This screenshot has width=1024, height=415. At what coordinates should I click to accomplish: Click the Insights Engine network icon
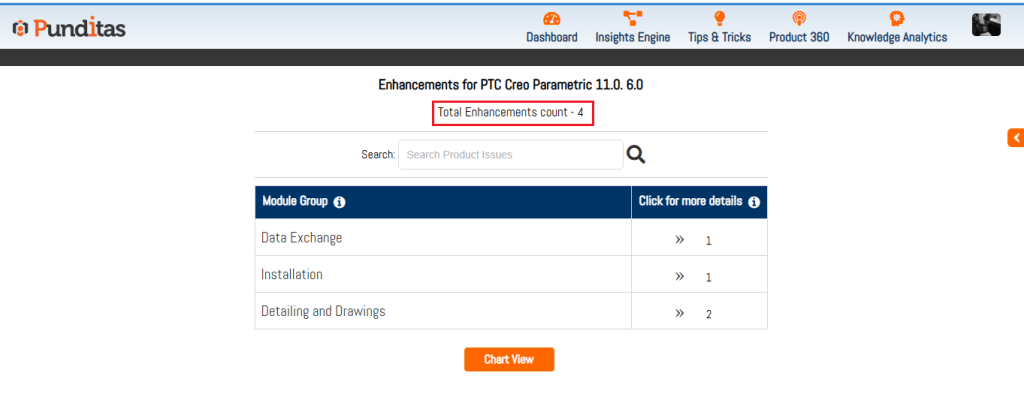click(x=632, y=19)
